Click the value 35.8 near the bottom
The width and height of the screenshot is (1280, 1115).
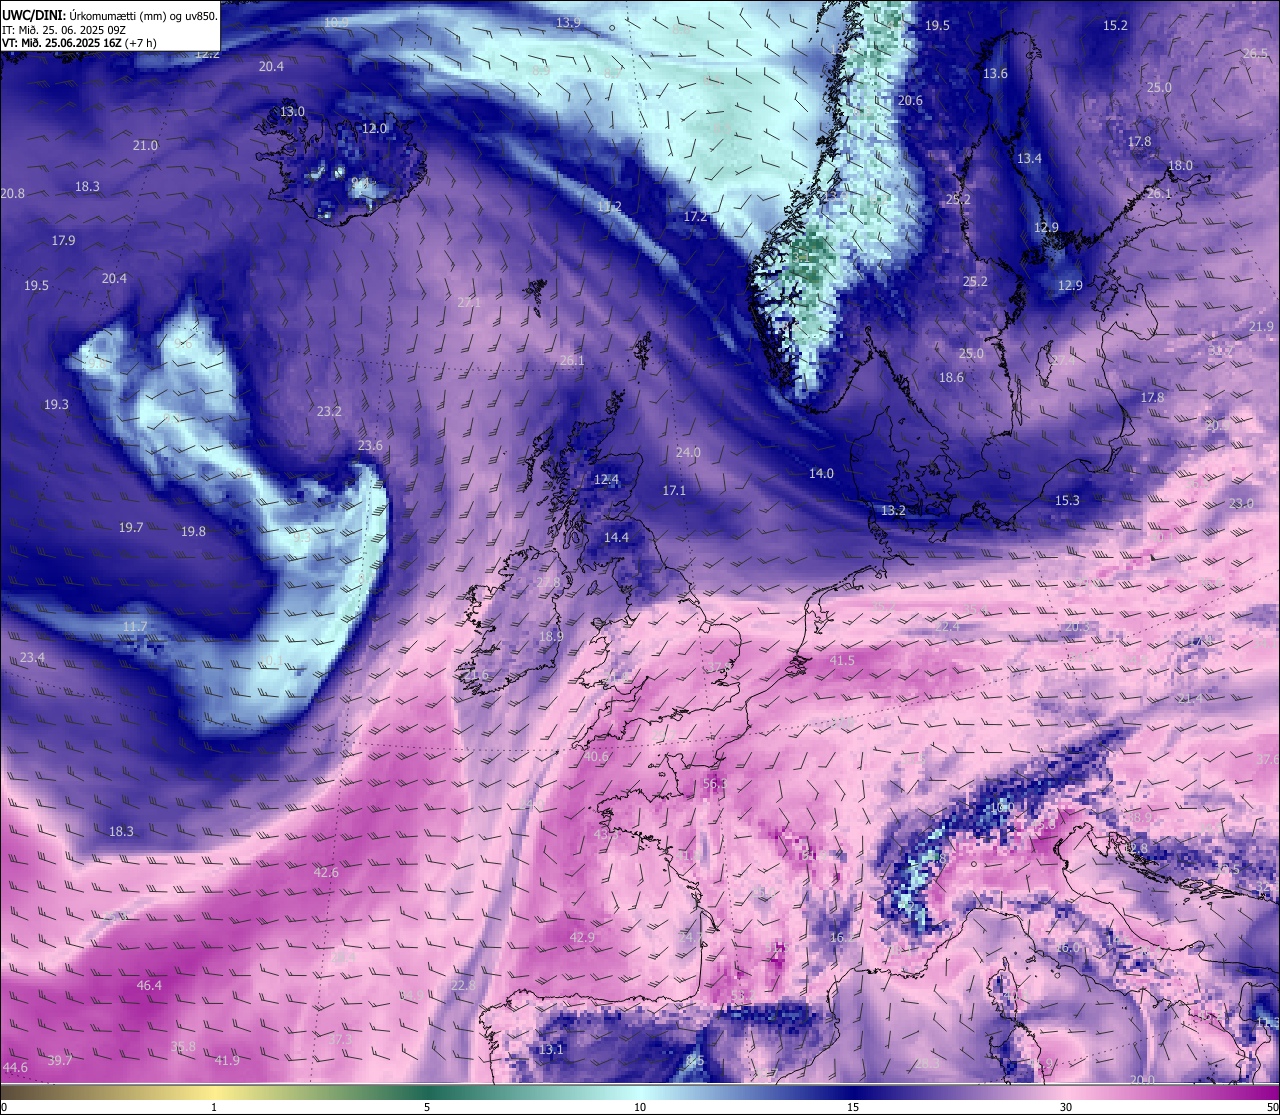point(183,1047)
